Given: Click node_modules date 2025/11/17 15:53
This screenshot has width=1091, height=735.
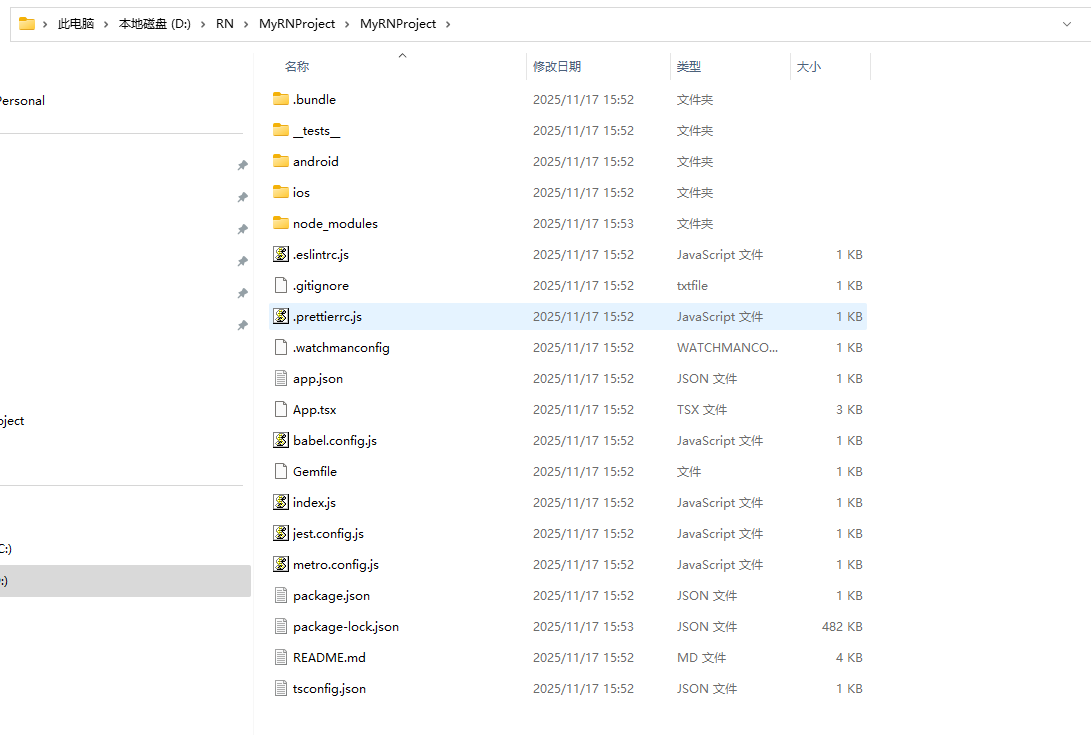Looking at the screenshot, I should (583, 223).
